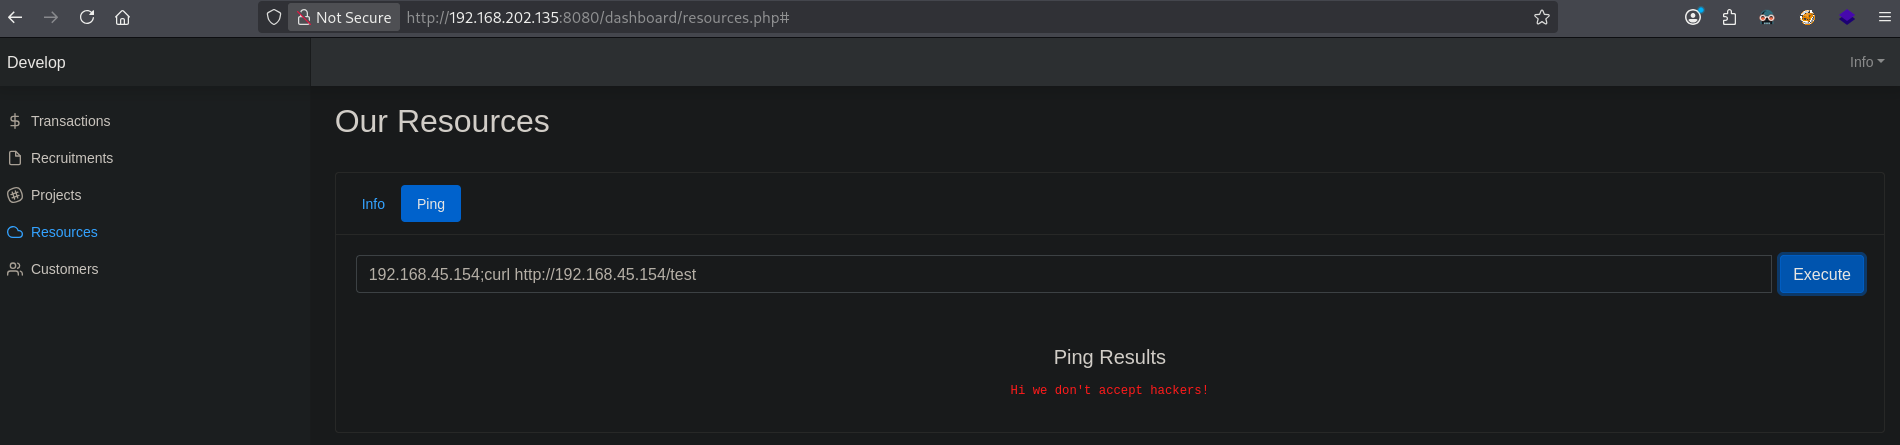Image resolution: width=1900 pixels, height=445 pixels.
Task: Select the Ping tab
Action: click(431, 204)
